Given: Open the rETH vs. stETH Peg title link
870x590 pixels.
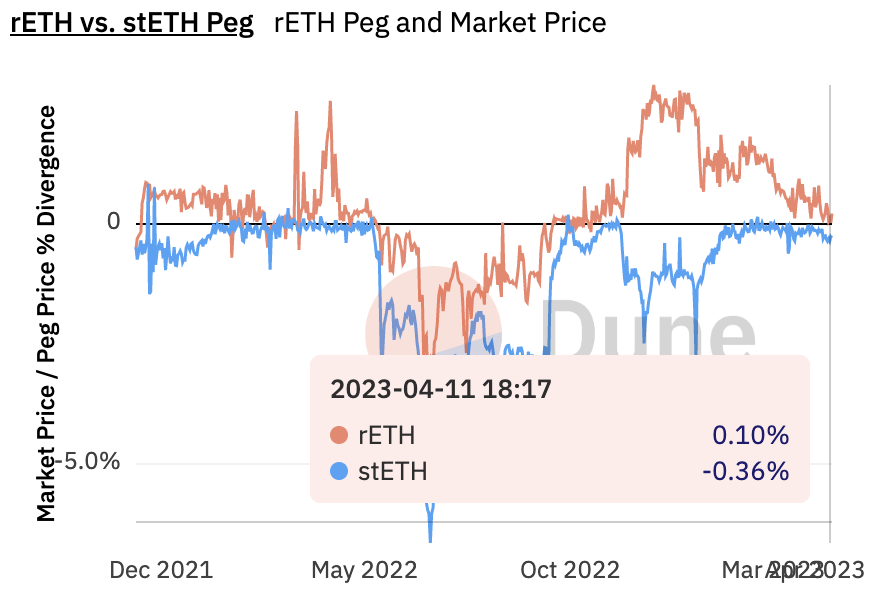Looking at the screenshot, I should (131, 22).
